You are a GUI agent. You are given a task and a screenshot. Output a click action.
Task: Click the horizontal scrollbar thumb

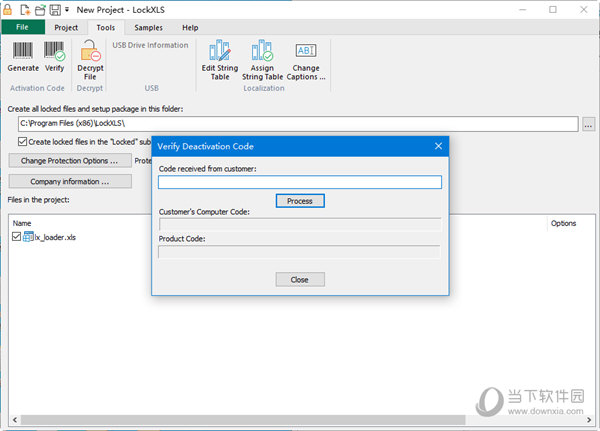(x=243, y=420)
